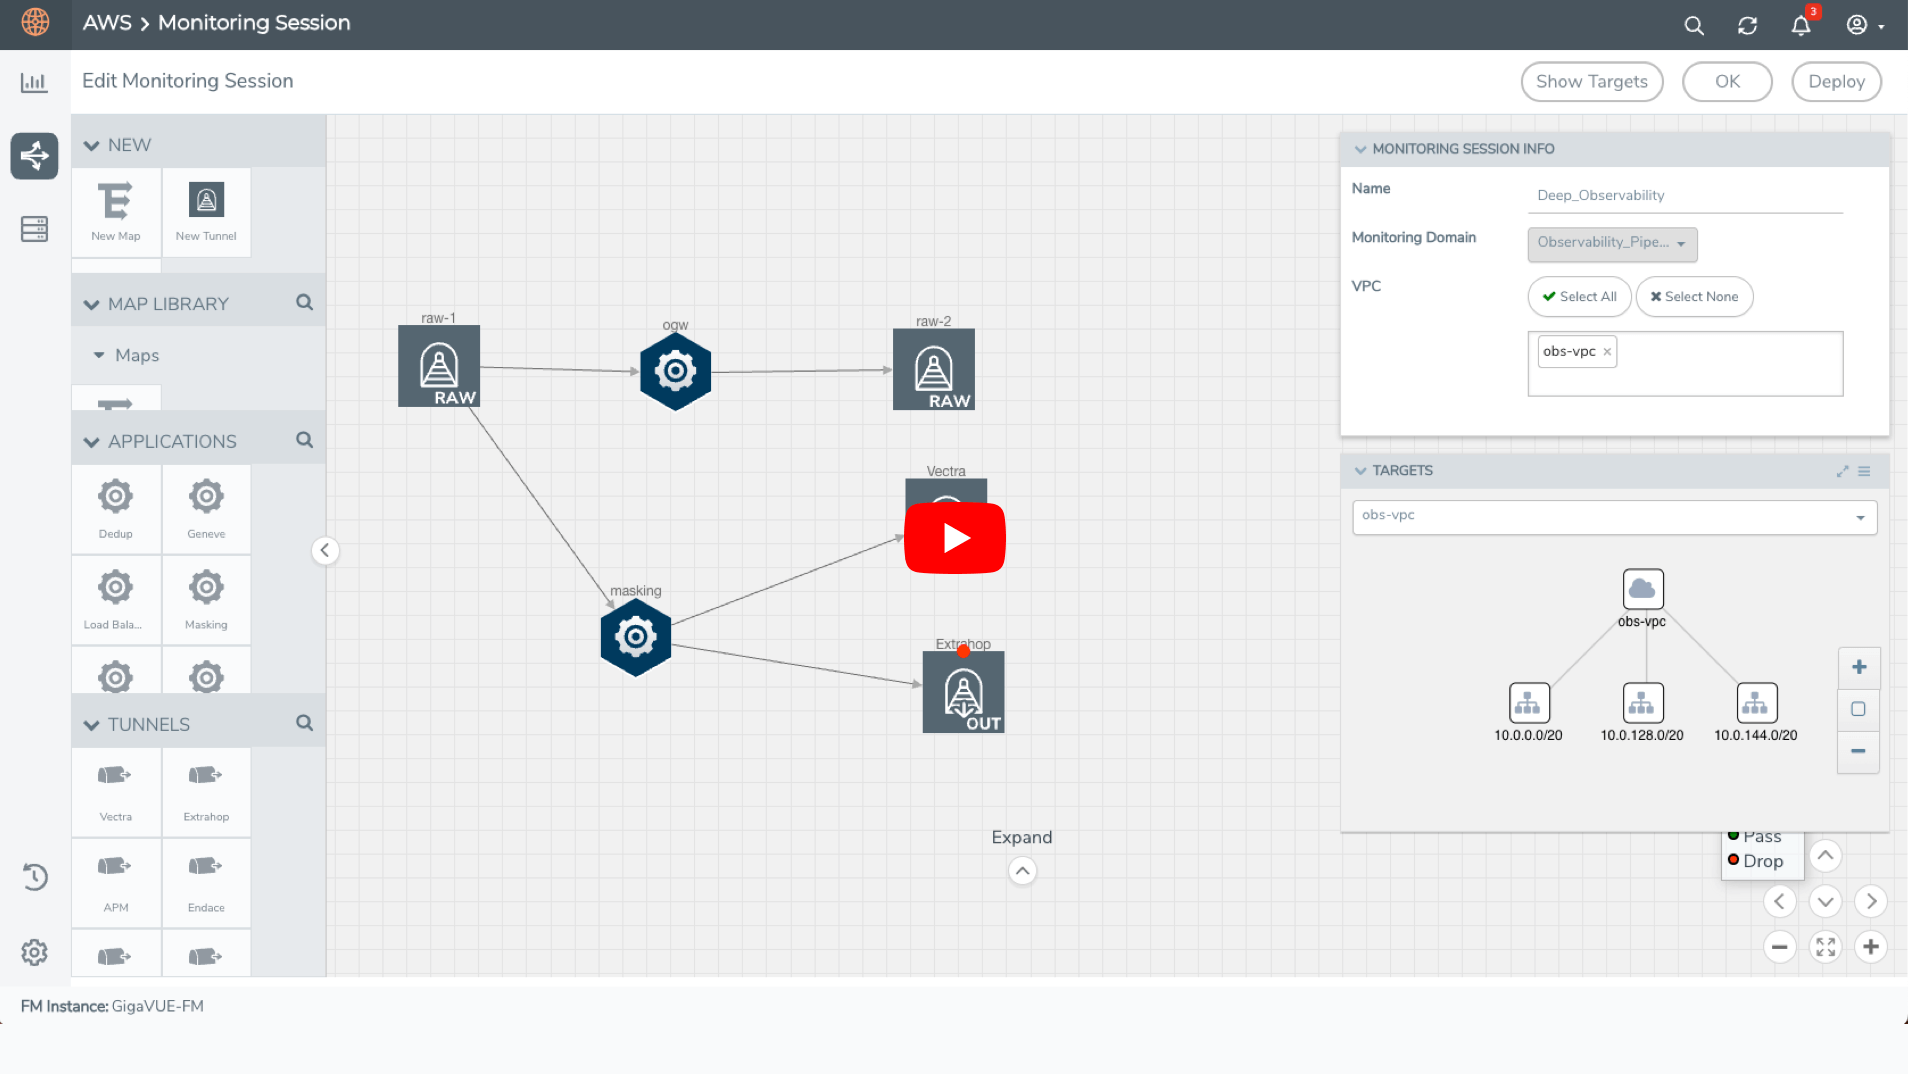Select subnet 10.0.0.0/20 node
The height and width of the screenshot is (1074, 1908).
[x=1529, y=703]
